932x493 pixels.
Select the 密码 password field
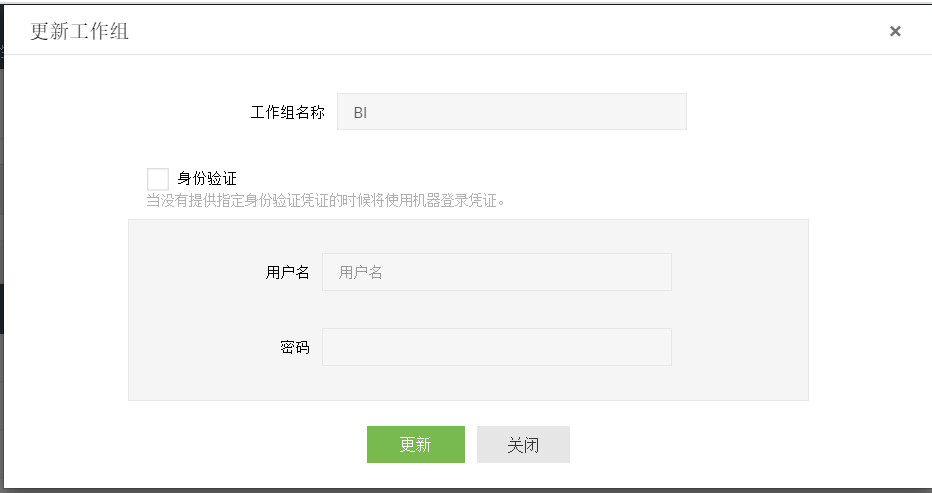click(496, 347)
